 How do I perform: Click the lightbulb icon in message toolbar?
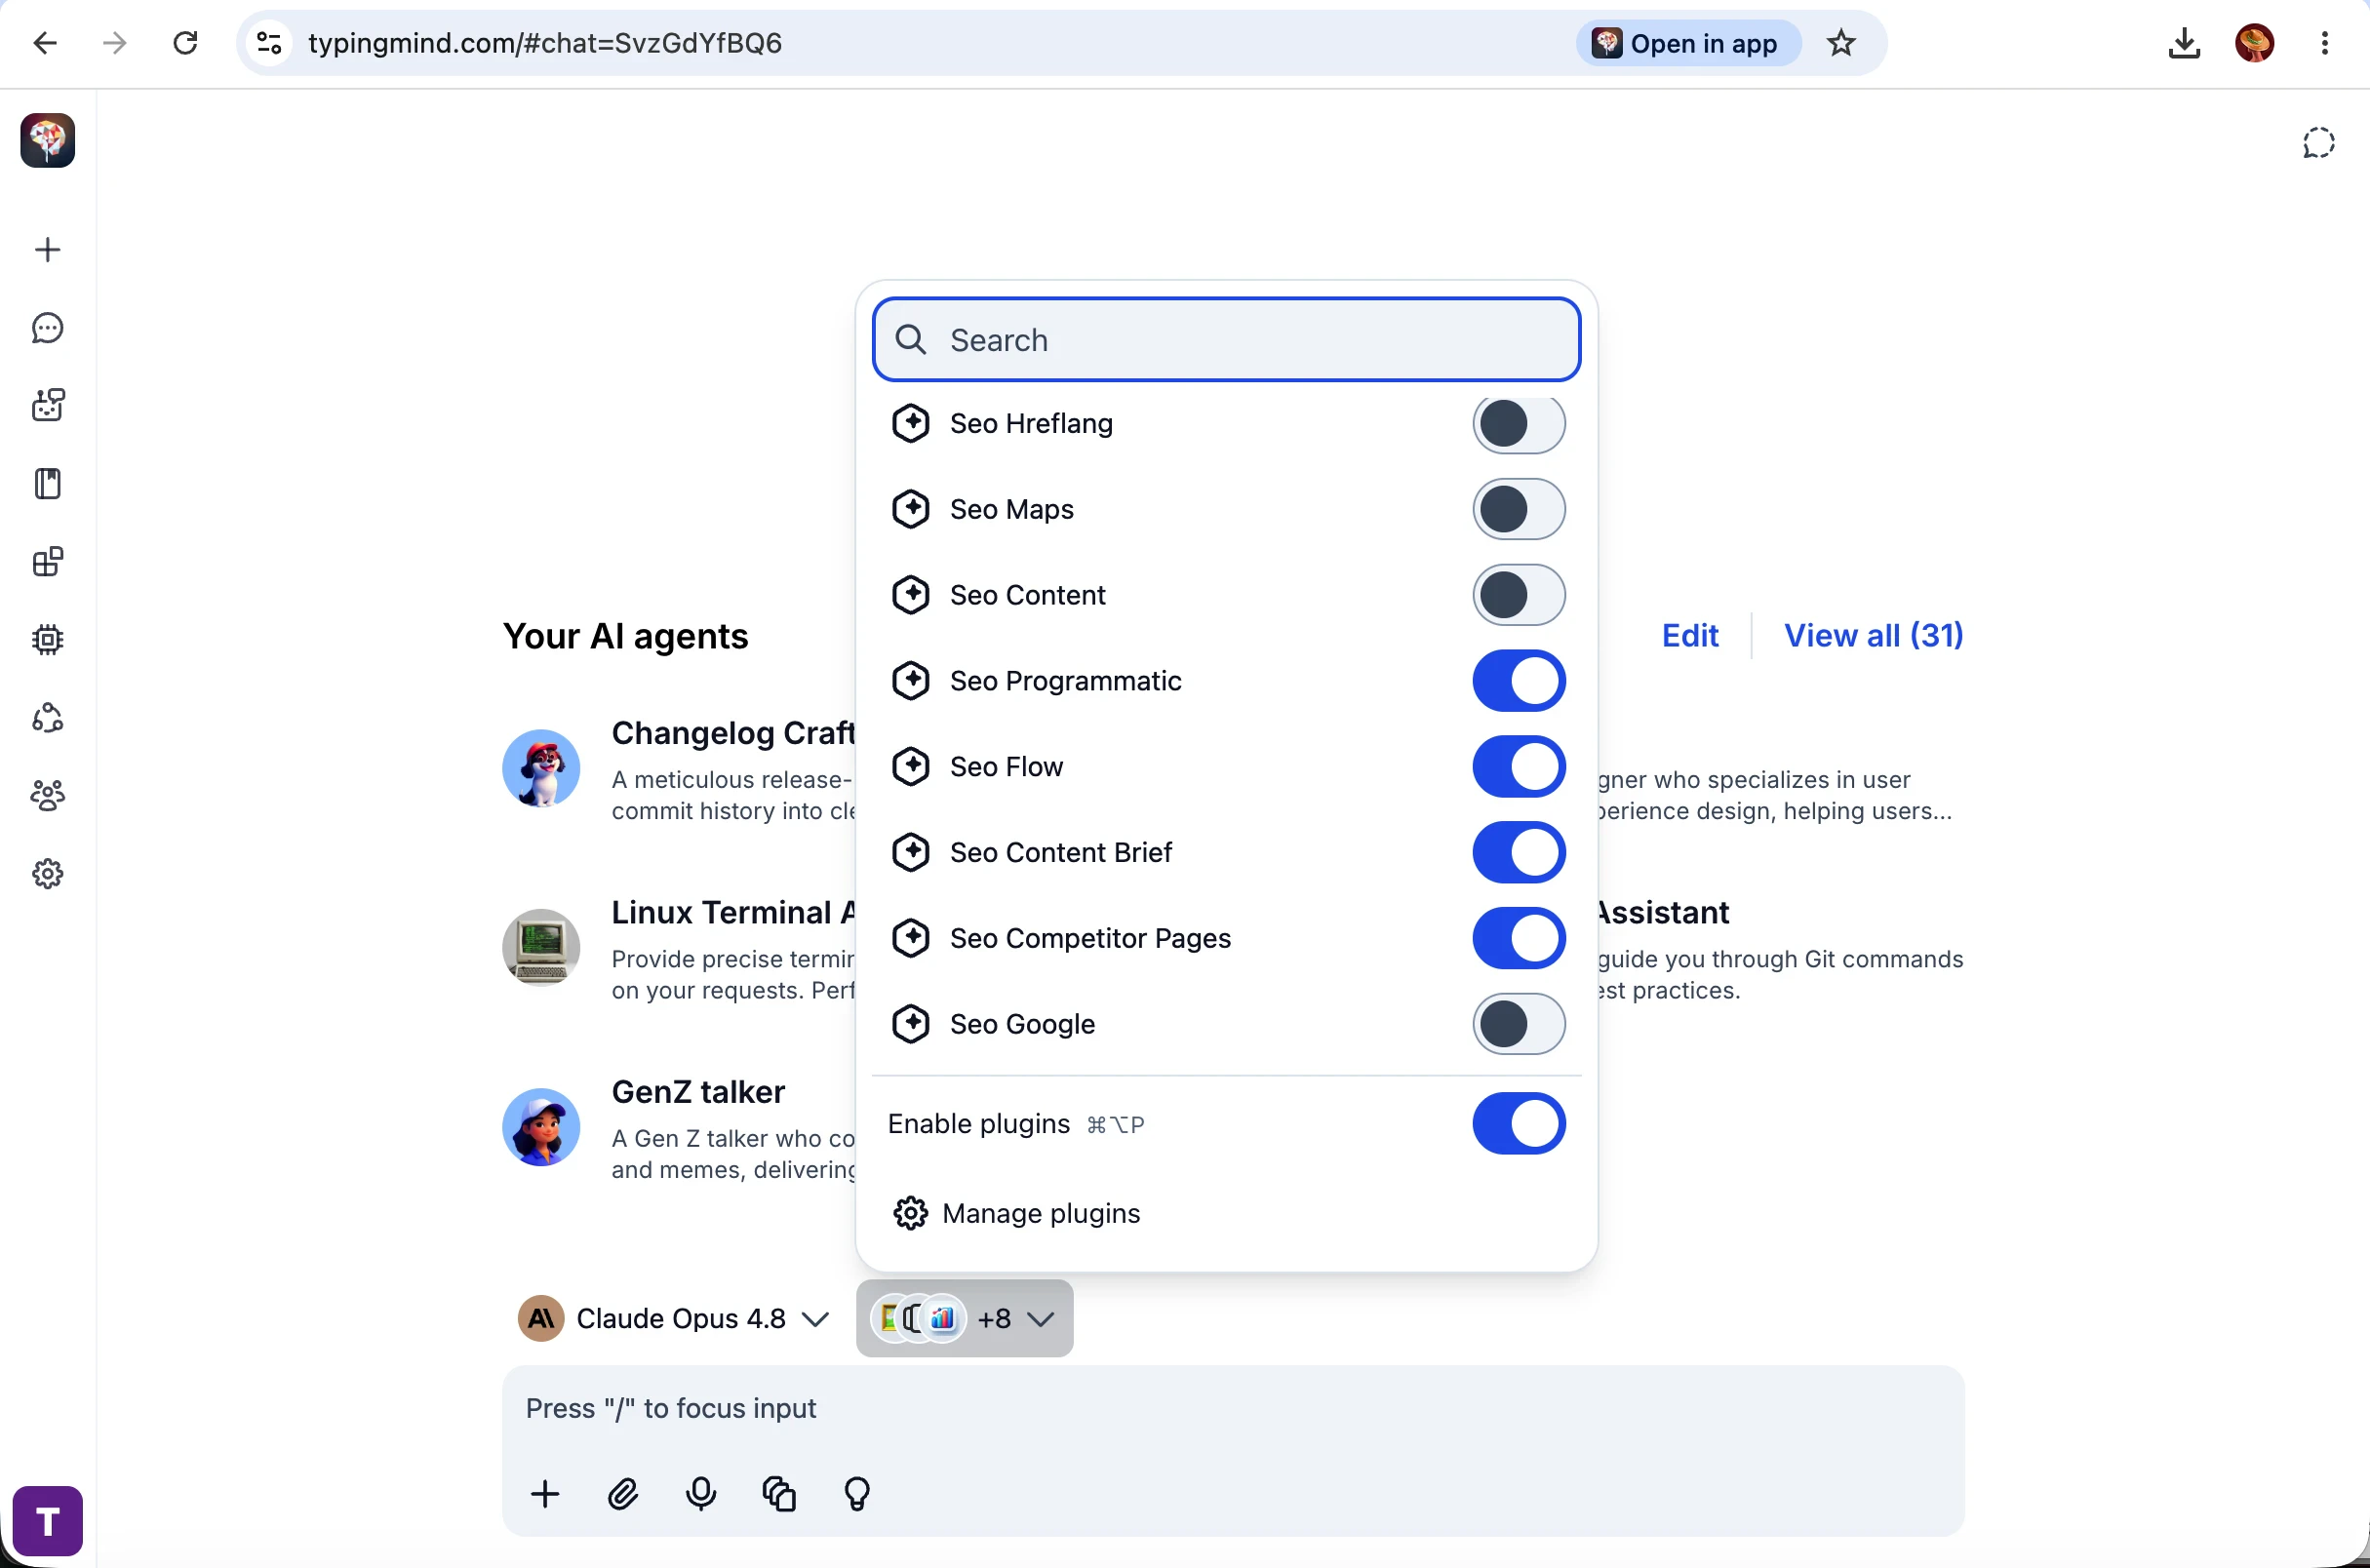pos(857,1494)
